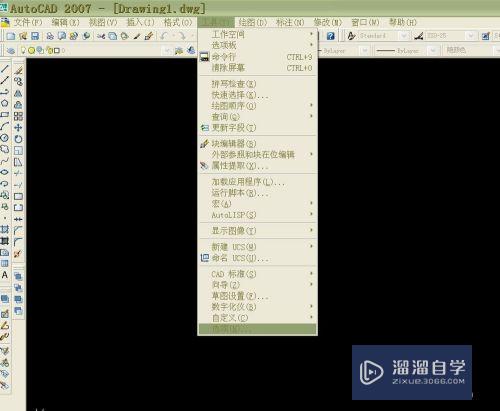Toggle layer 0 freeze sun icon
The width and height of the screenshot is (500, 411).
(x=32, y=50)
